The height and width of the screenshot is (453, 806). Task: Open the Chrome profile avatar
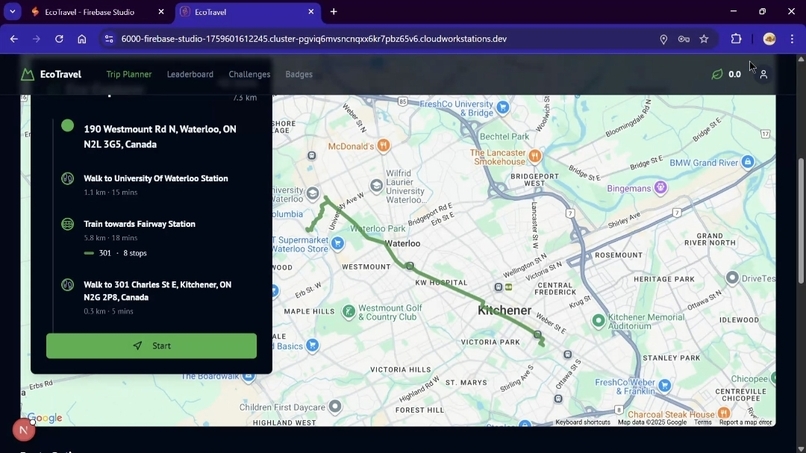770,39
